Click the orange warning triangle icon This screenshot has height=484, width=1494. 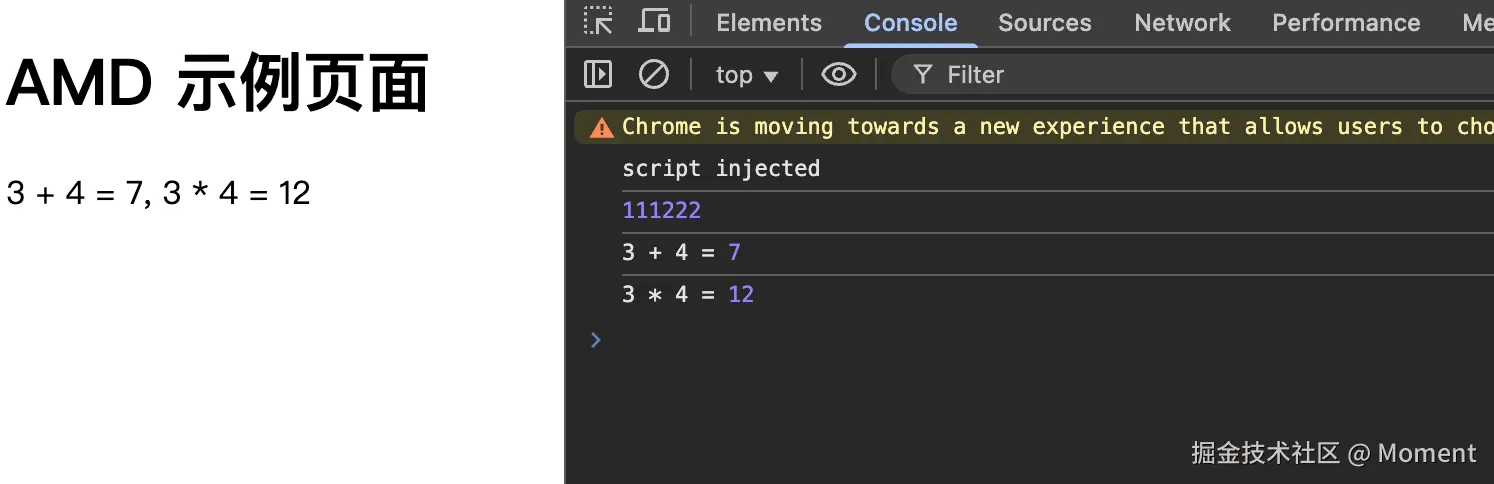(x=601, y=127)
